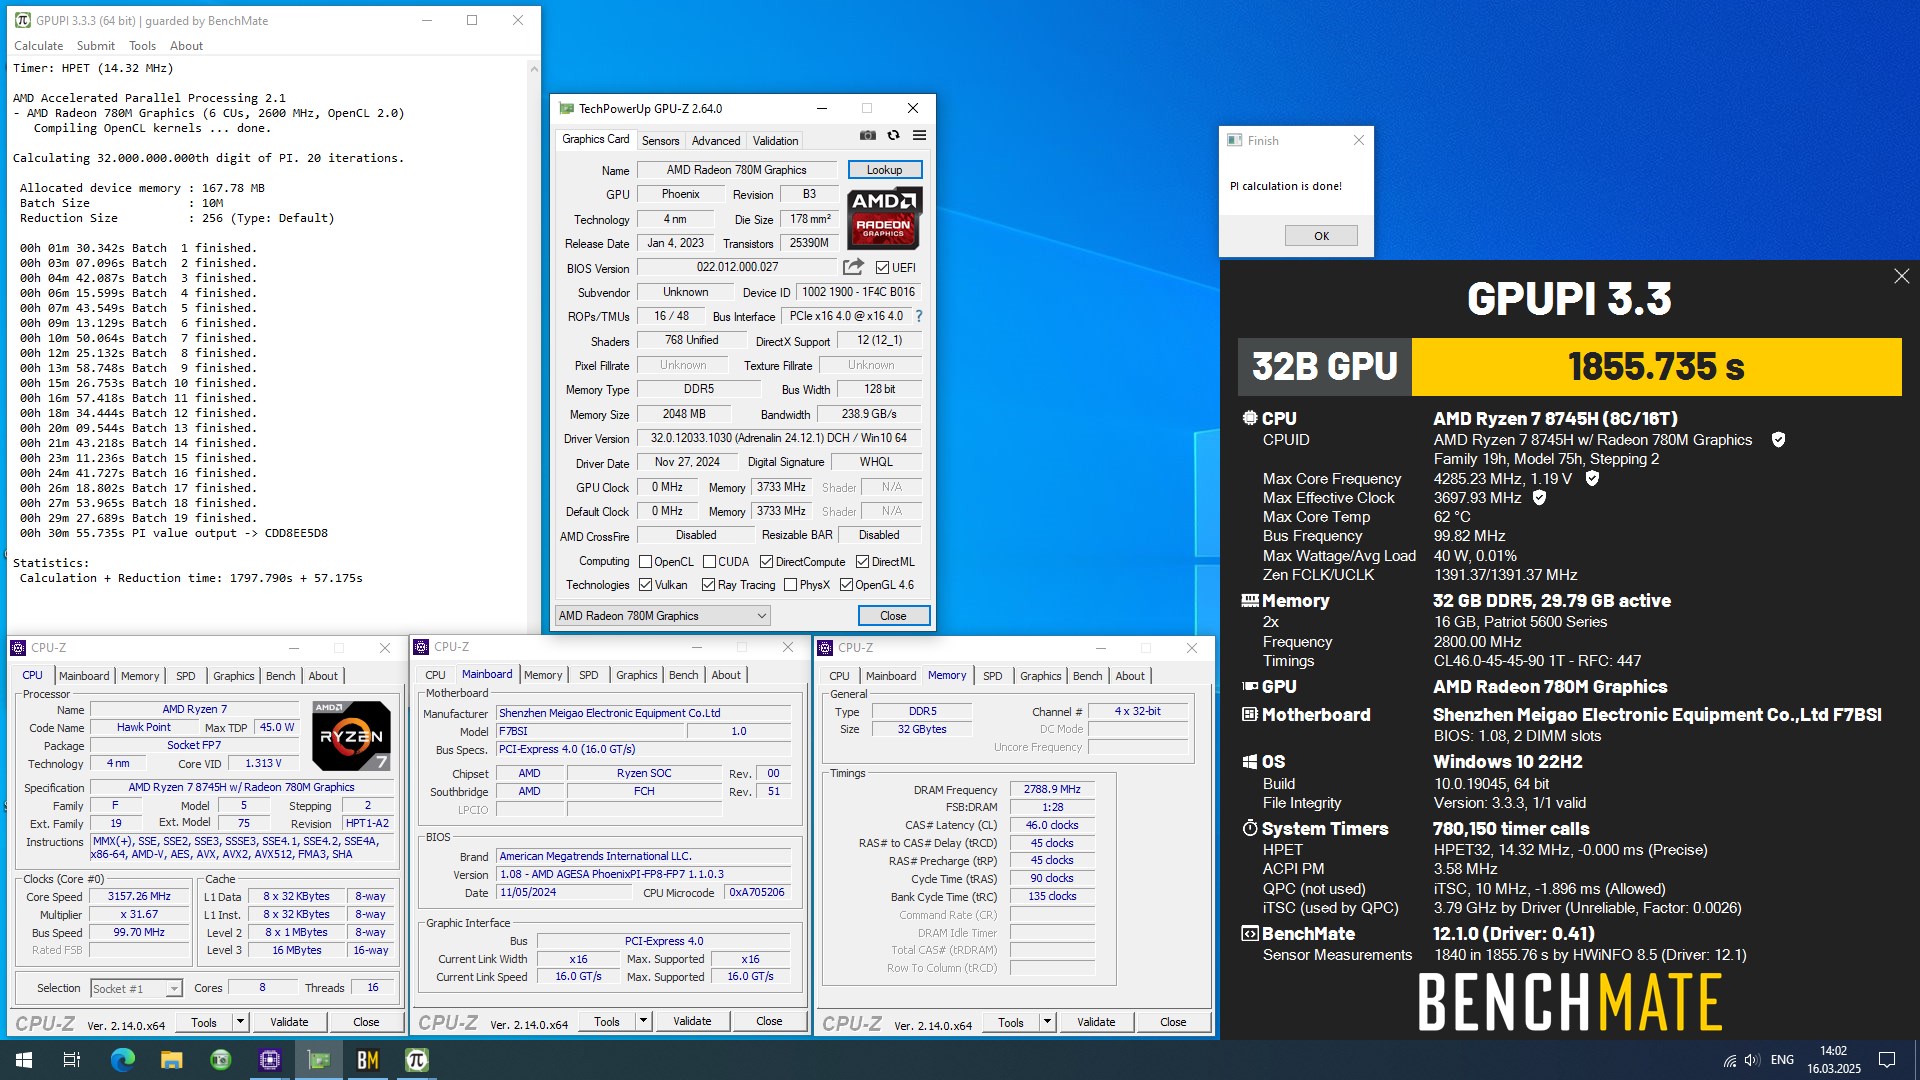Toggle the CUDA computing checkbox
This screenshot has height=1080, width=1920.
[709, 562]
